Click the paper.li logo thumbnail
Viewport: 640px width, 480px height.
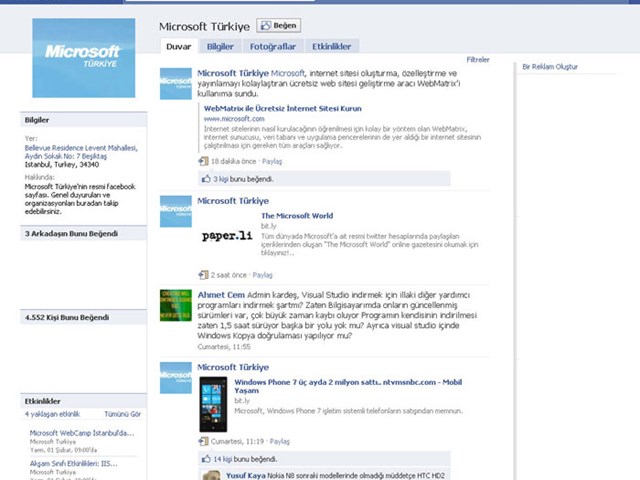(227, 236)
